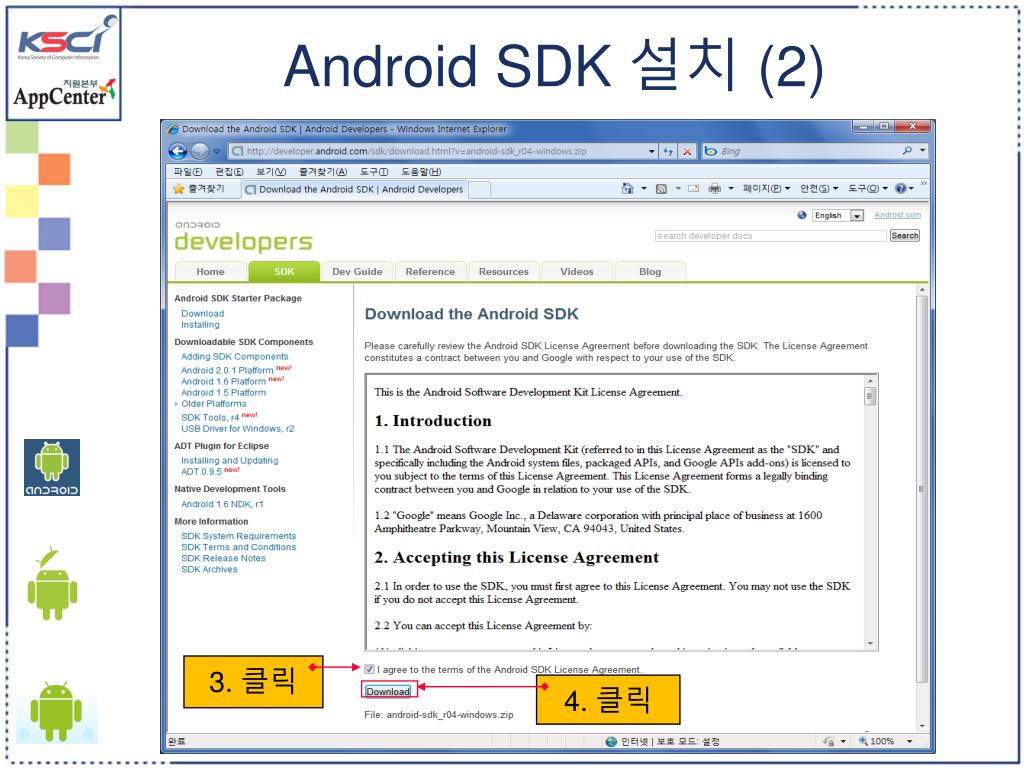Image resolution: width=1024 pixels, height=768 pixels.
Task: Click the Download button
Action: click(388, 691)
